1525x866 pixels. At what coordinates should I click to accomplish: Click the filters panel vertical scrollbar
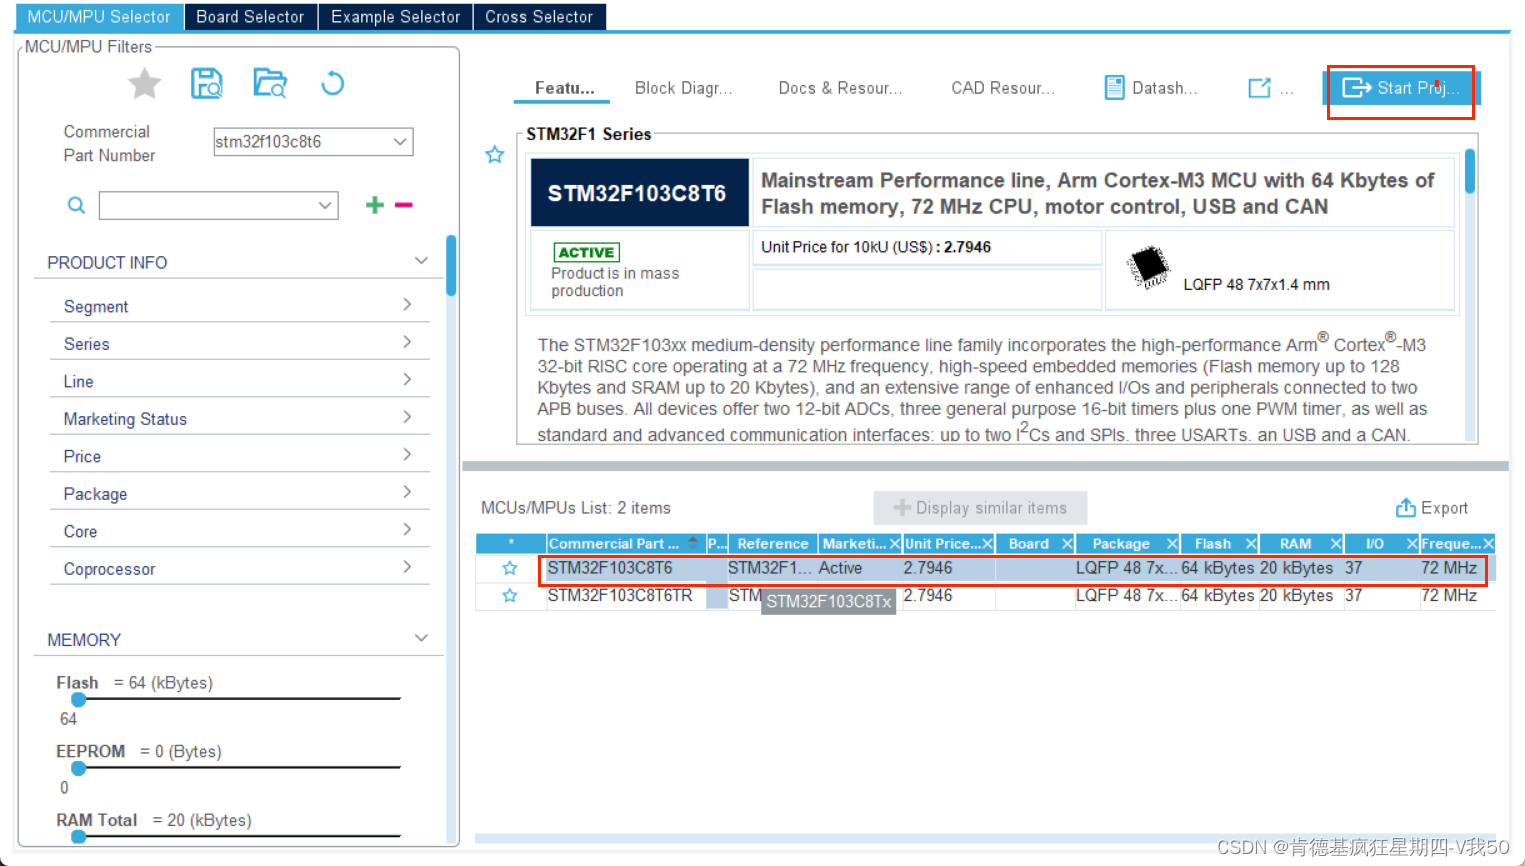[x=451, y=266]
